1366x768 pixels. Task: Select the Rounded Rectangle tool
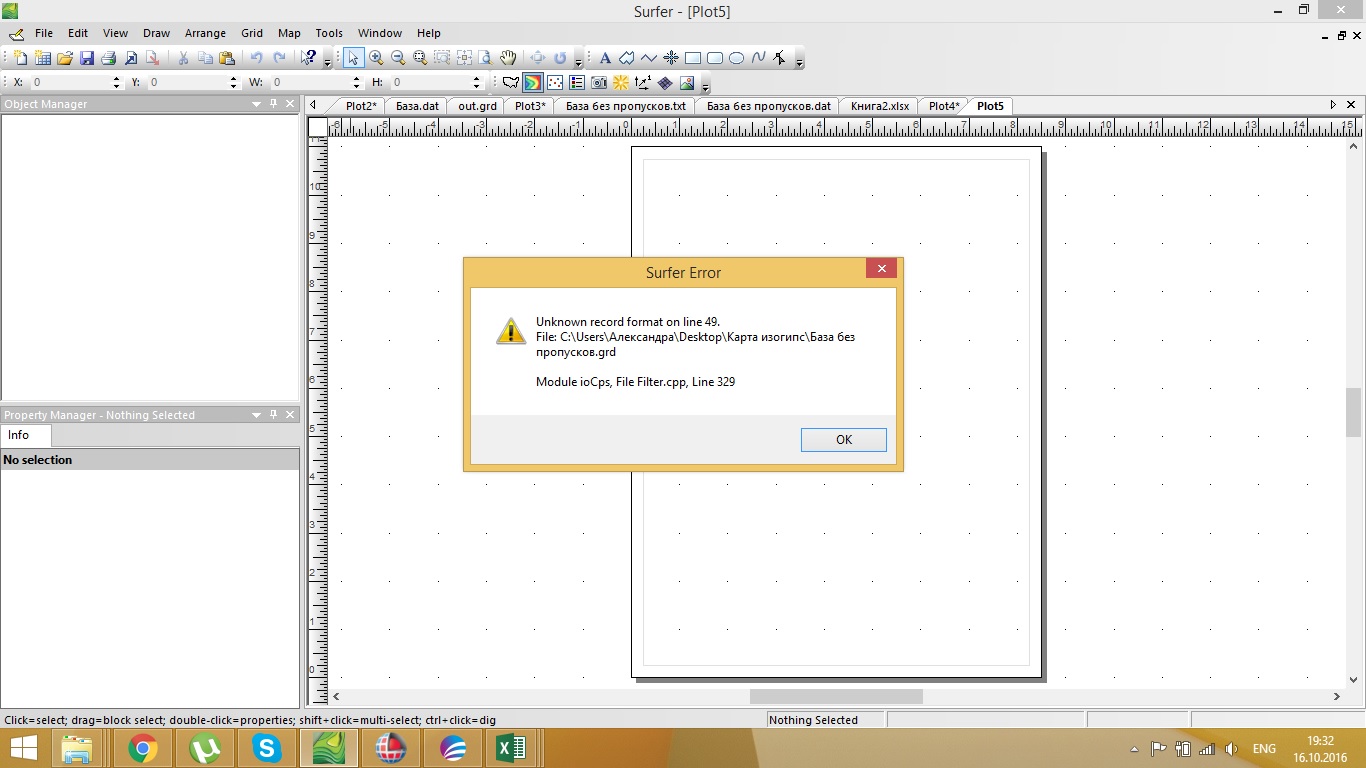pyautogui.click(x=715, y=58)
